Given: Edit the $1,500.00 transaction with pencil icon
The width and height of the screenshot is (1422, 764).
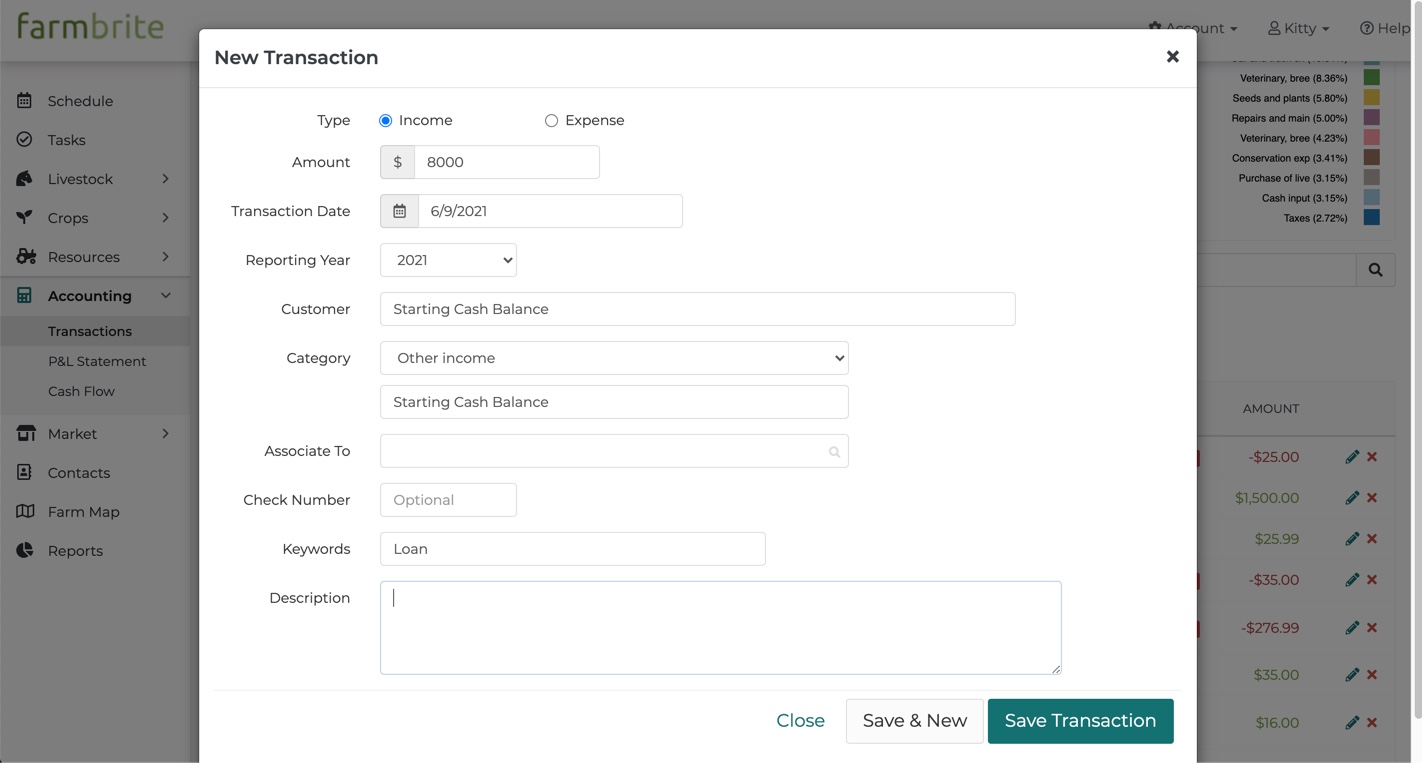Looking at the screenshot, I should click(x=1352, y=498).
